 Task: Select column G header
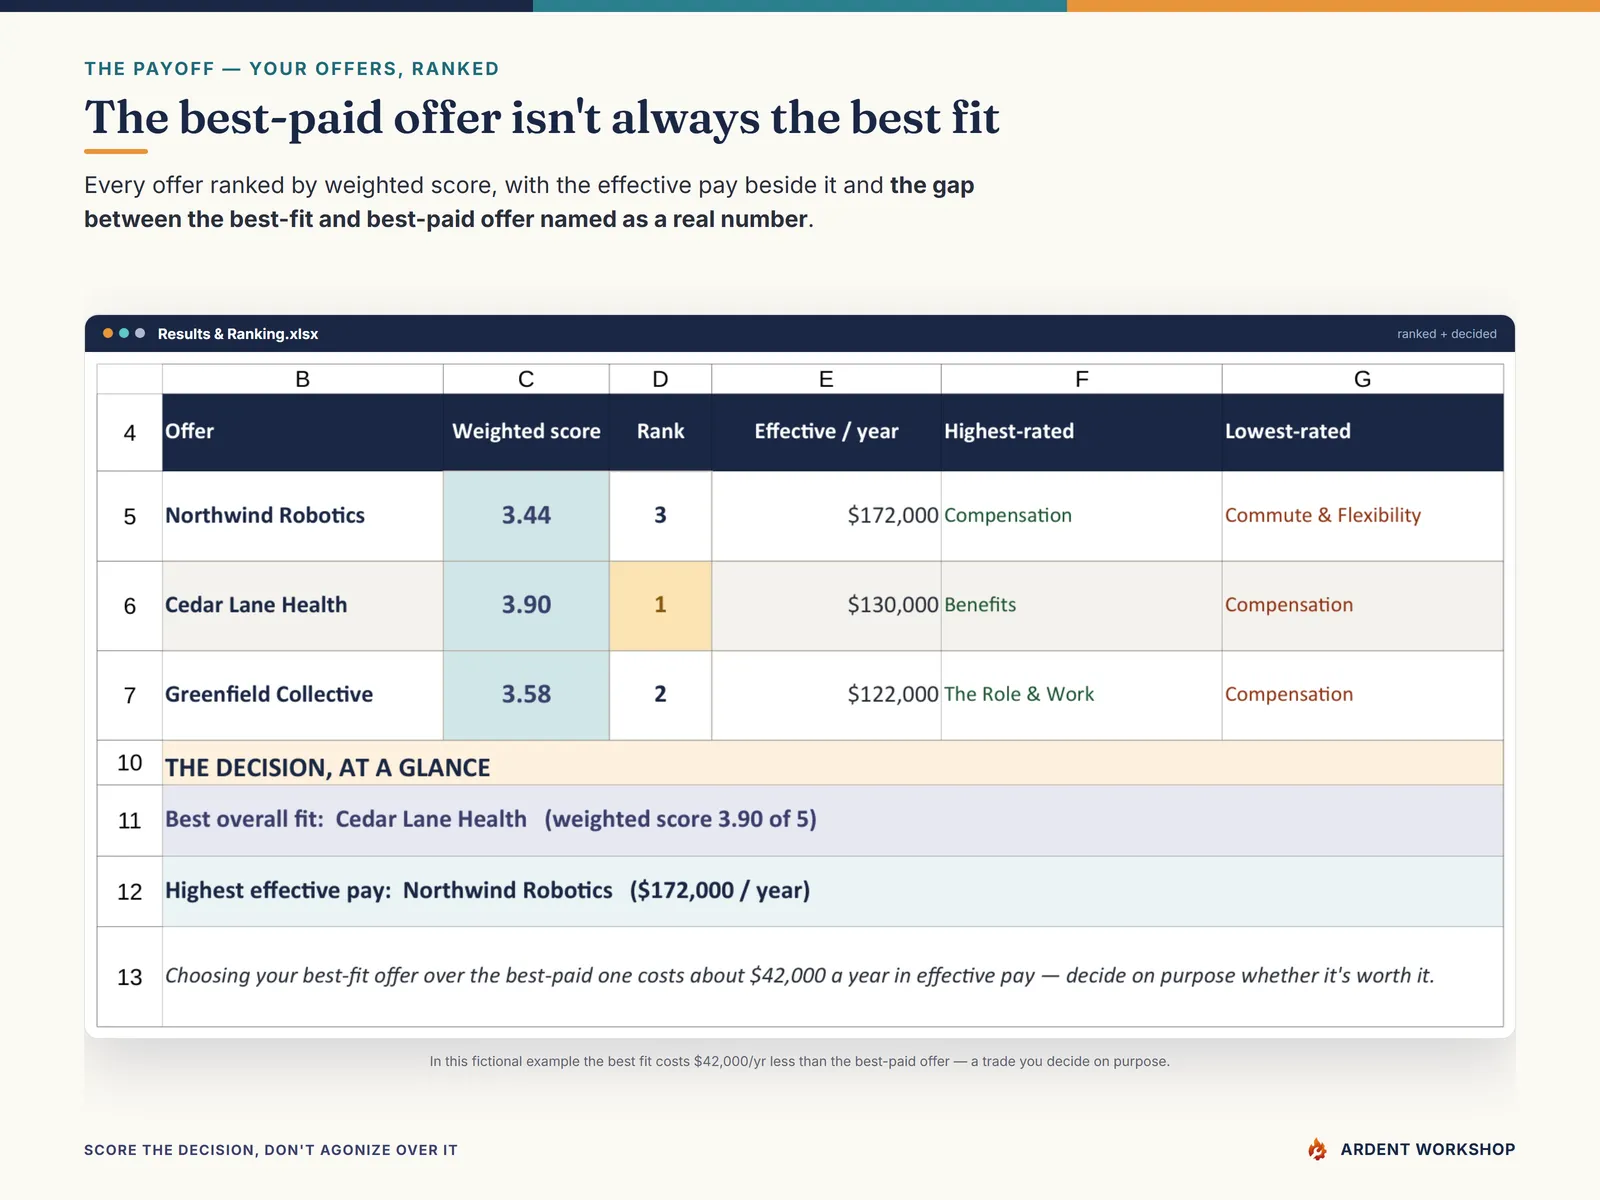pos(1362,379)
